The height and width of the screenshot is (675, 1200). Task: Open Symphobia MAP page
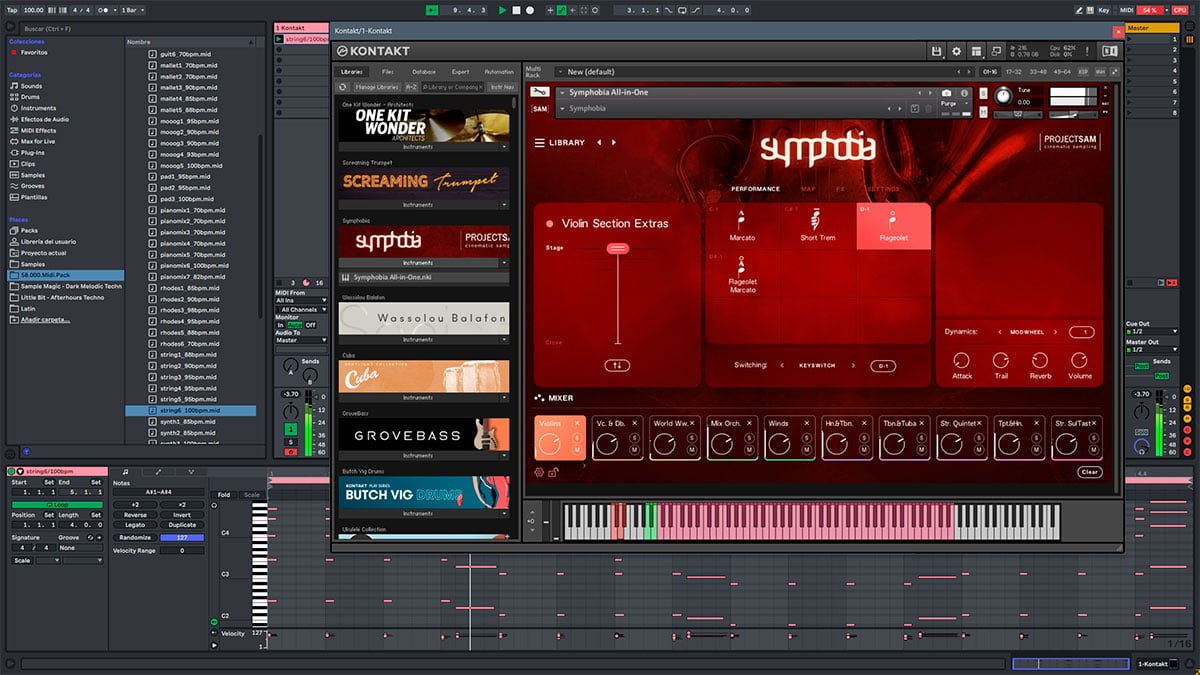coord(809,189)
